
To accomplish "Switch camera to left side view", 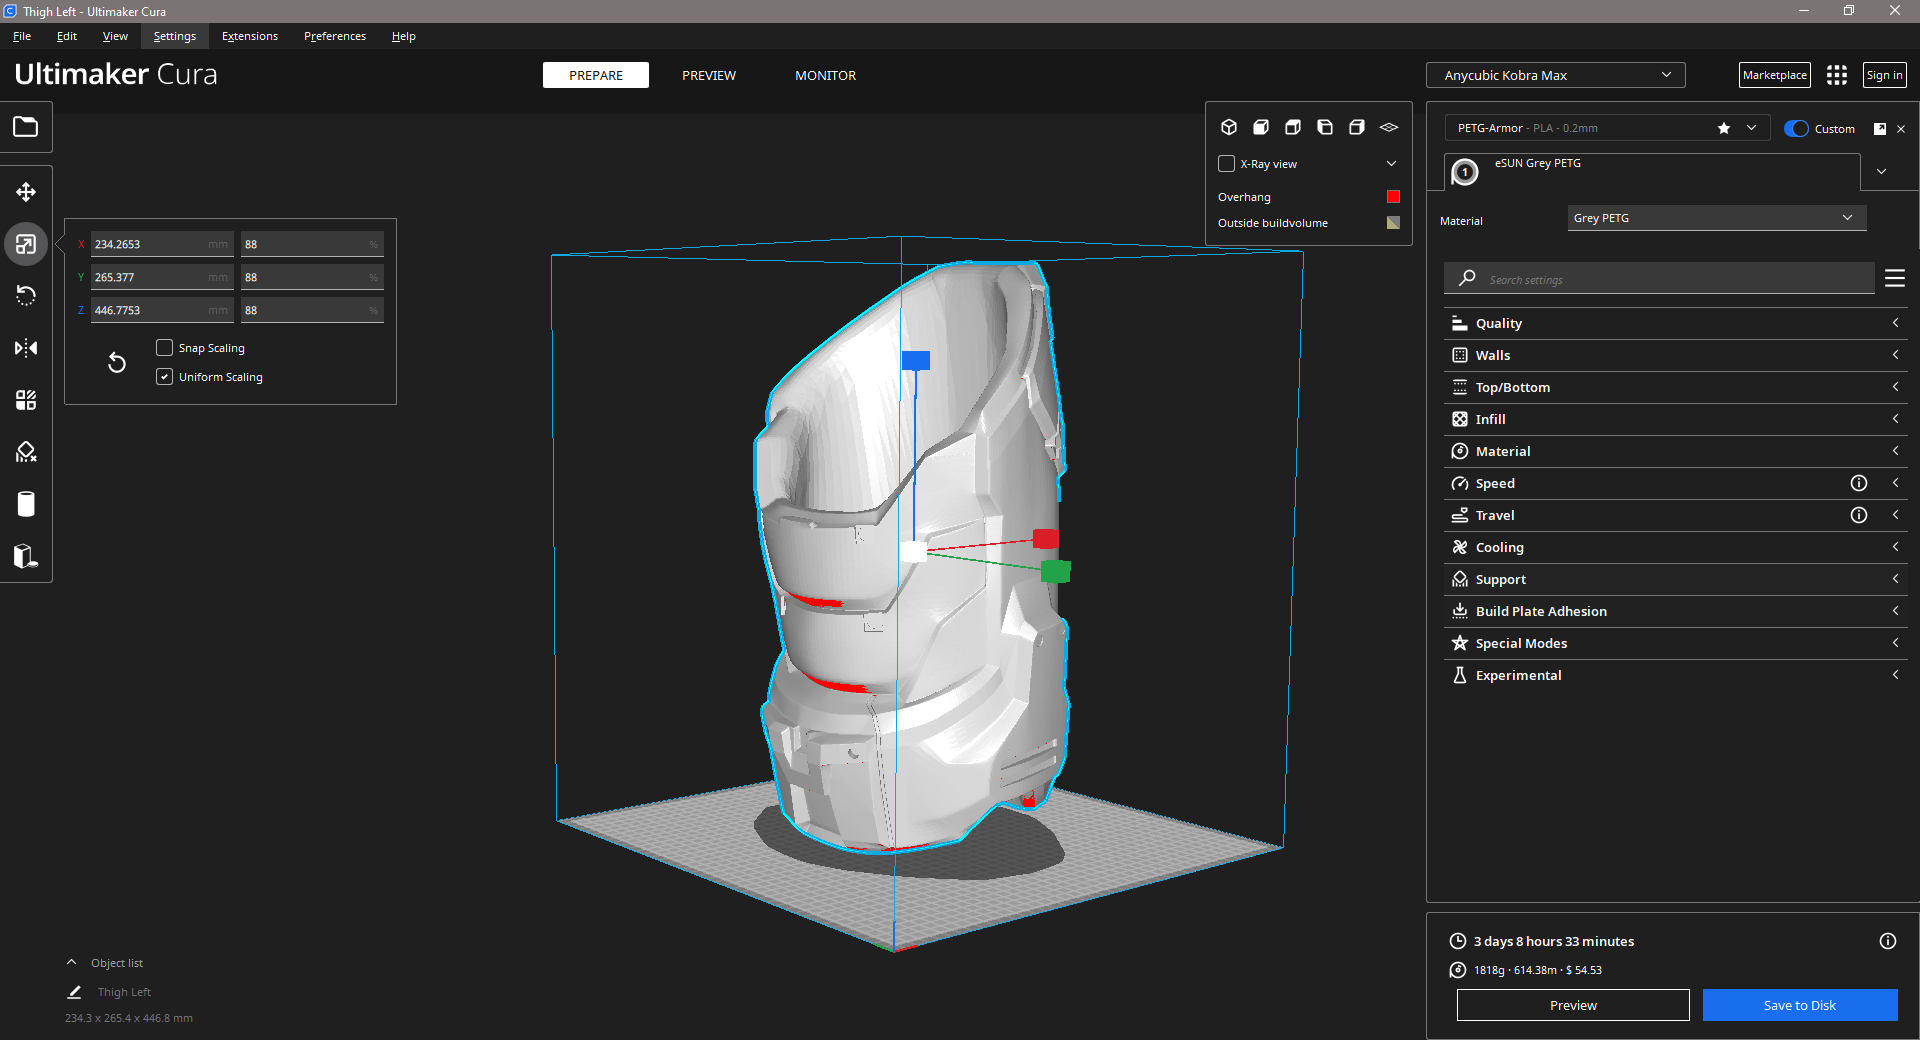I will click(x=1325, y=127).
